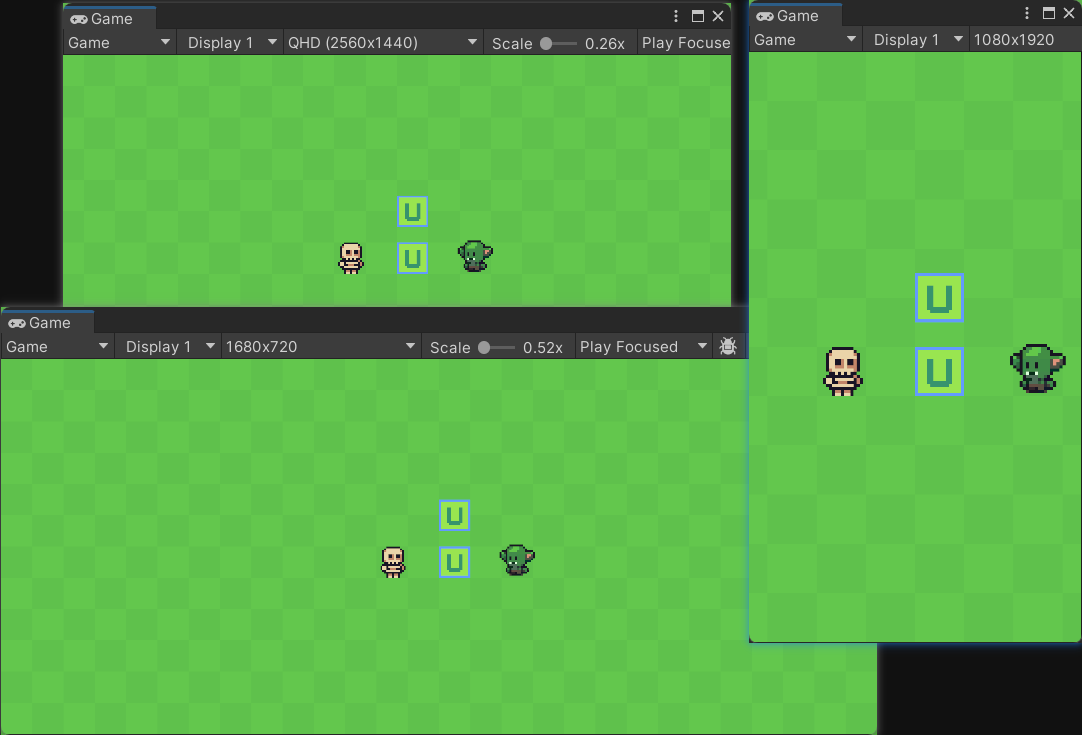Click the 0.26x scale value in the QHD window

pyautogui.click(x=604, y=43)
